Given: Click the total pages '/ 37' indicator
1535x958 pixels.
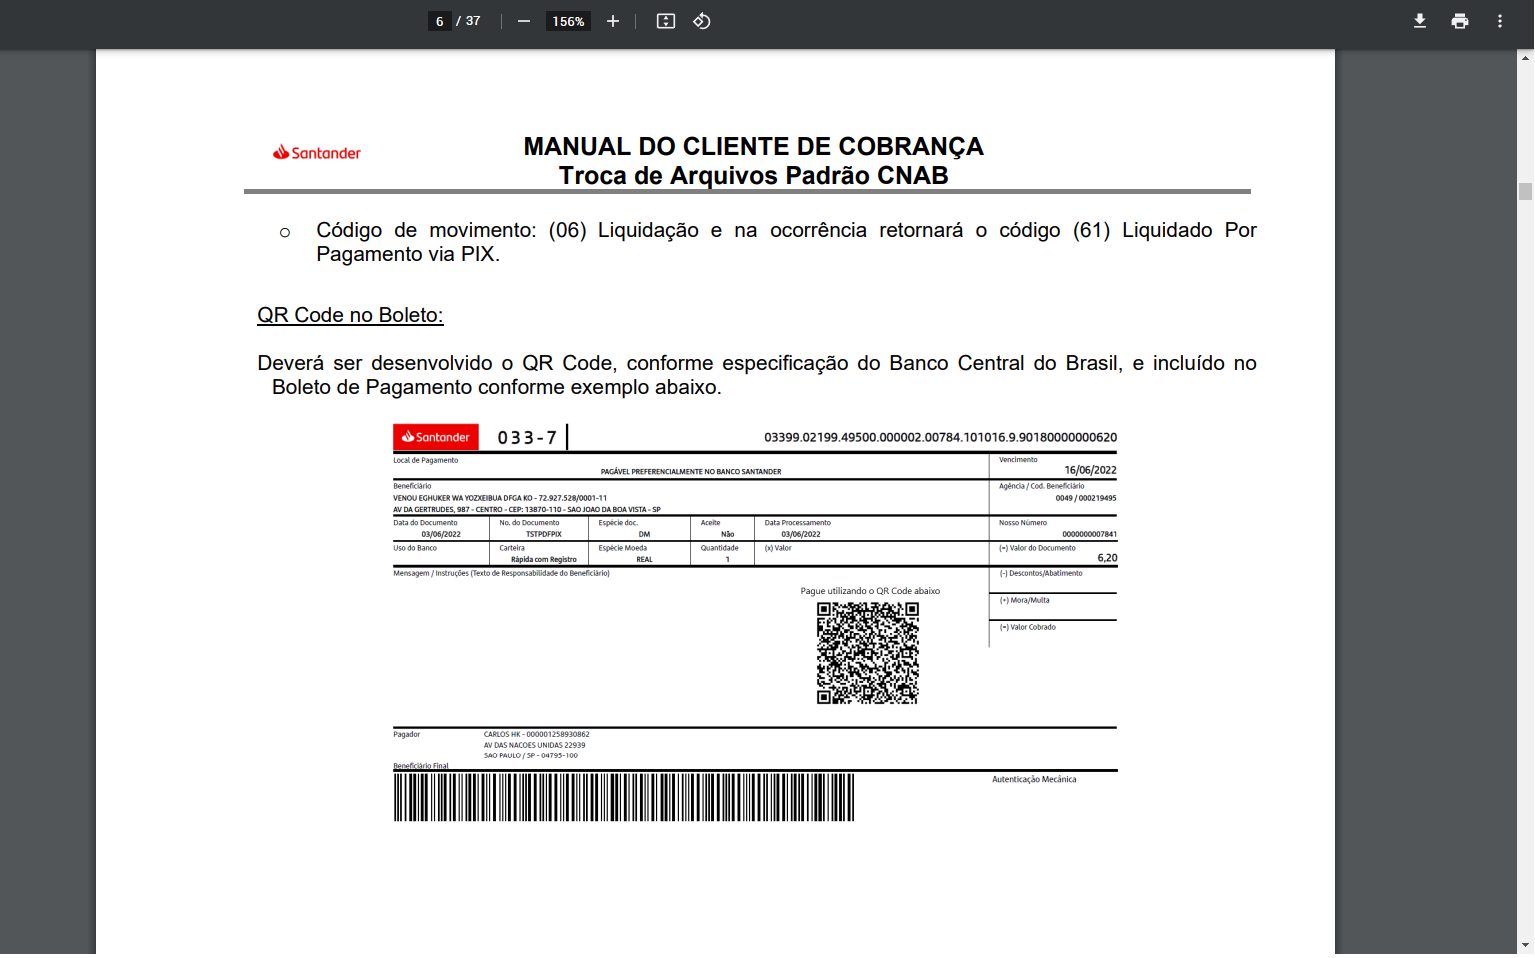Looking at the screenshot, I should (x=469, y=21).
